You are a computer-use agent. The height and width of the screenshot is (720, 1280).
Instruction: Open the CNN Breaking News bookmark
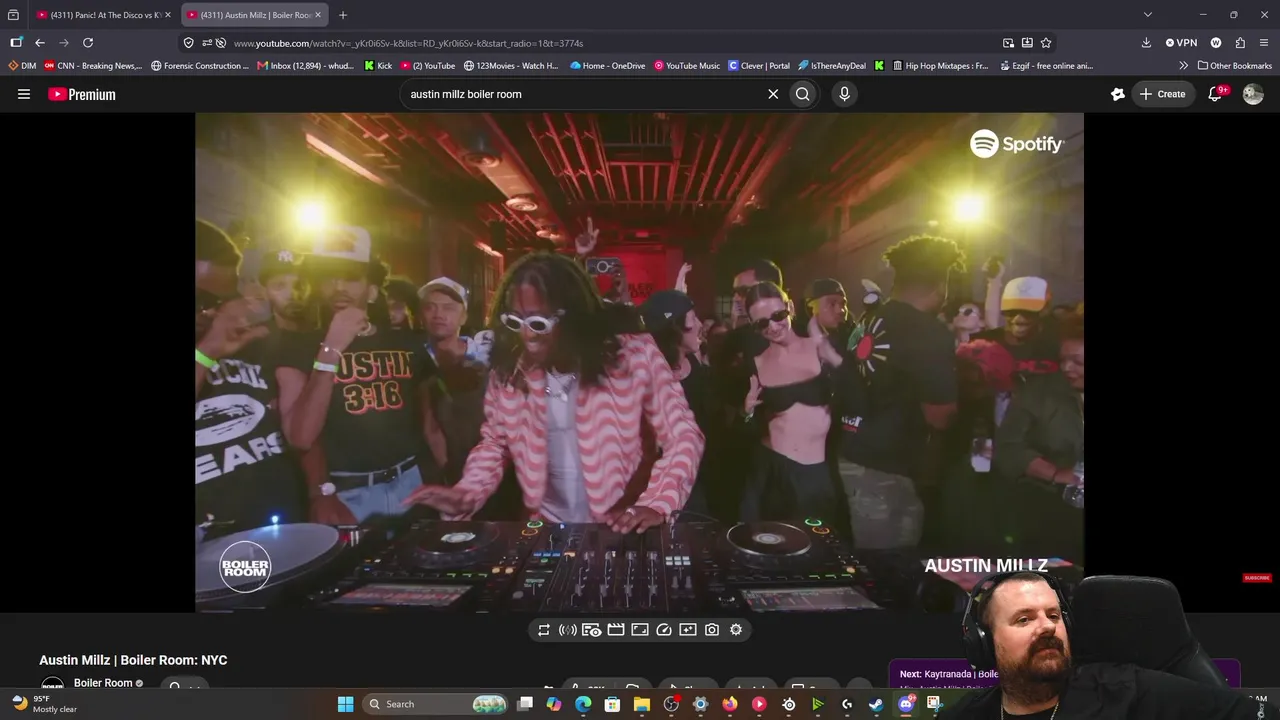[x=92, y=66]
